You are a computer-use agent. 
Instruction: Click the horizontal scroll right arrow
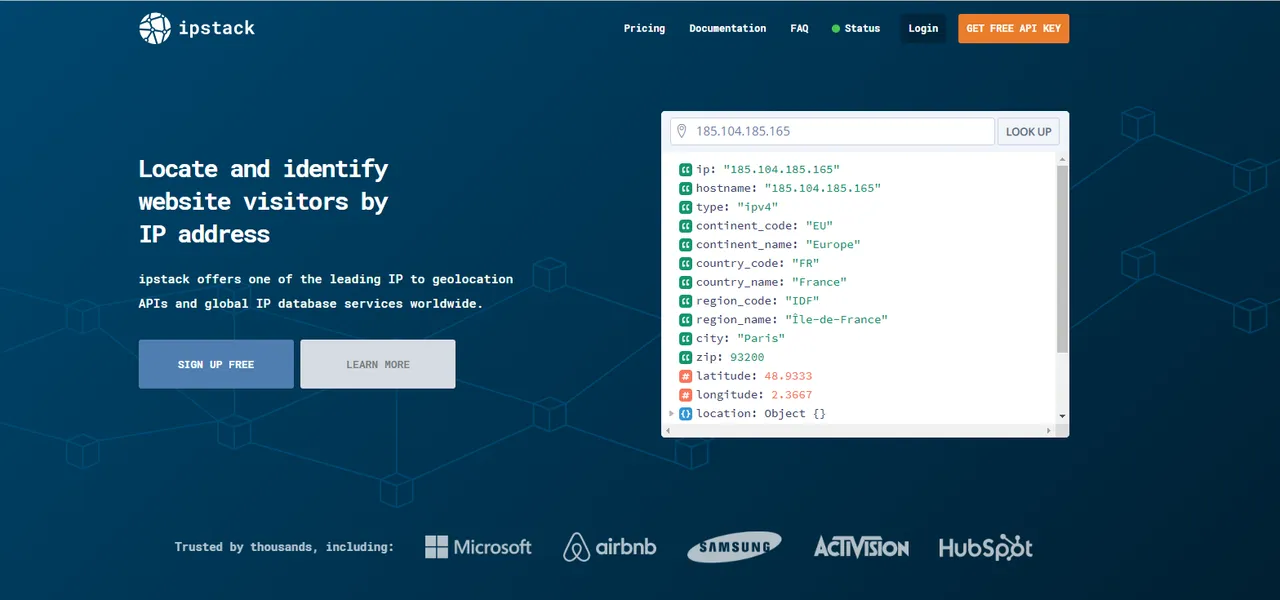[1049, 430]
